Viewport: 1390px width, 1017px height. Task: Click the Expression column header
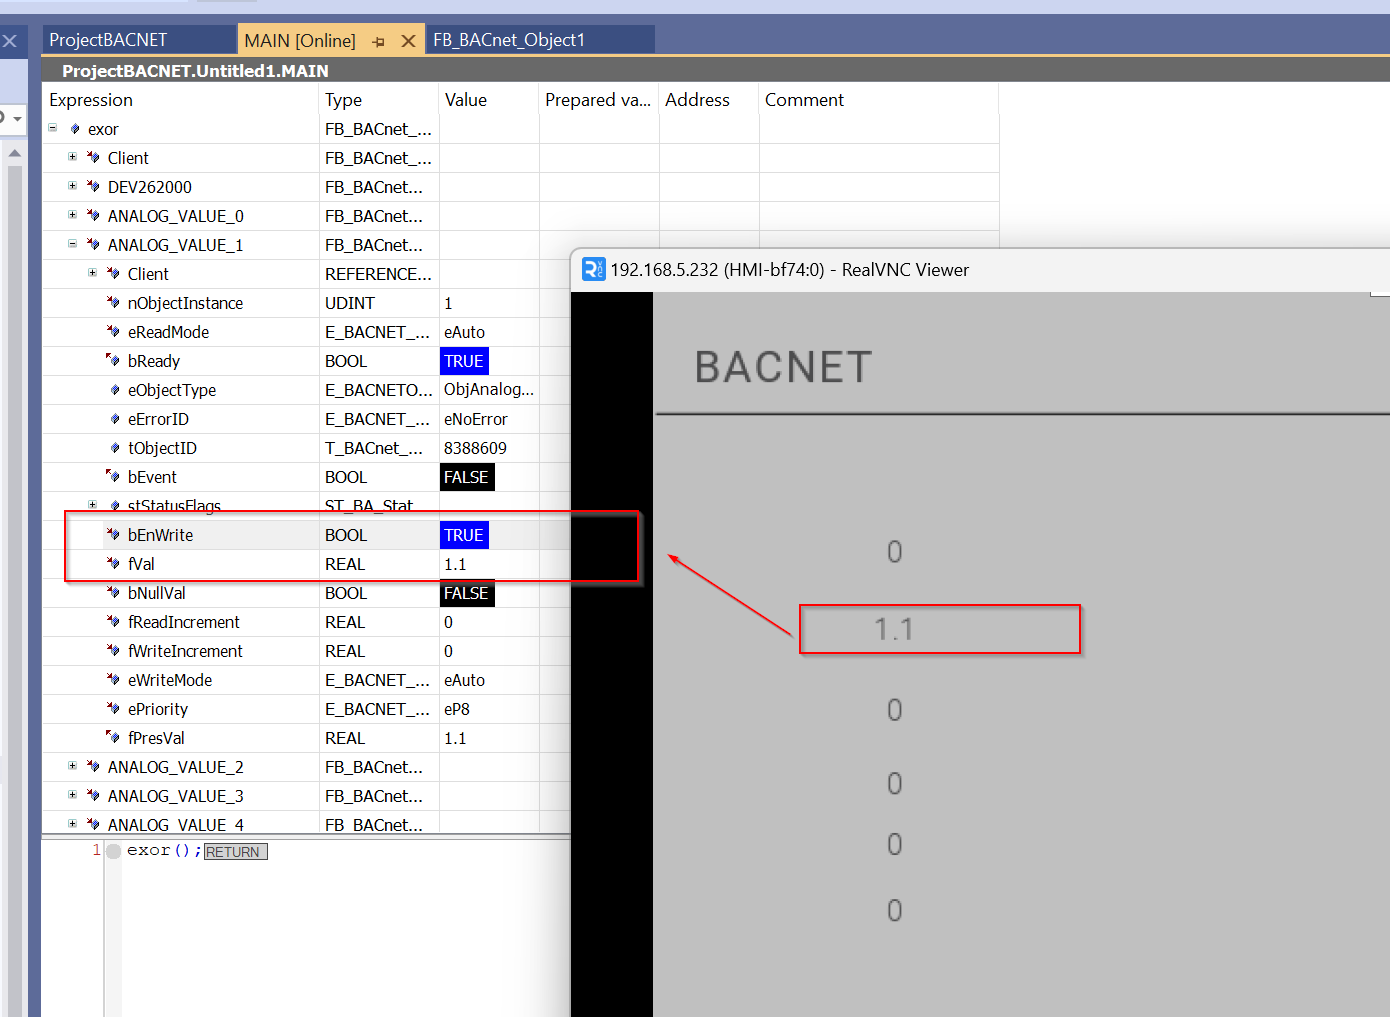point(180,100)
